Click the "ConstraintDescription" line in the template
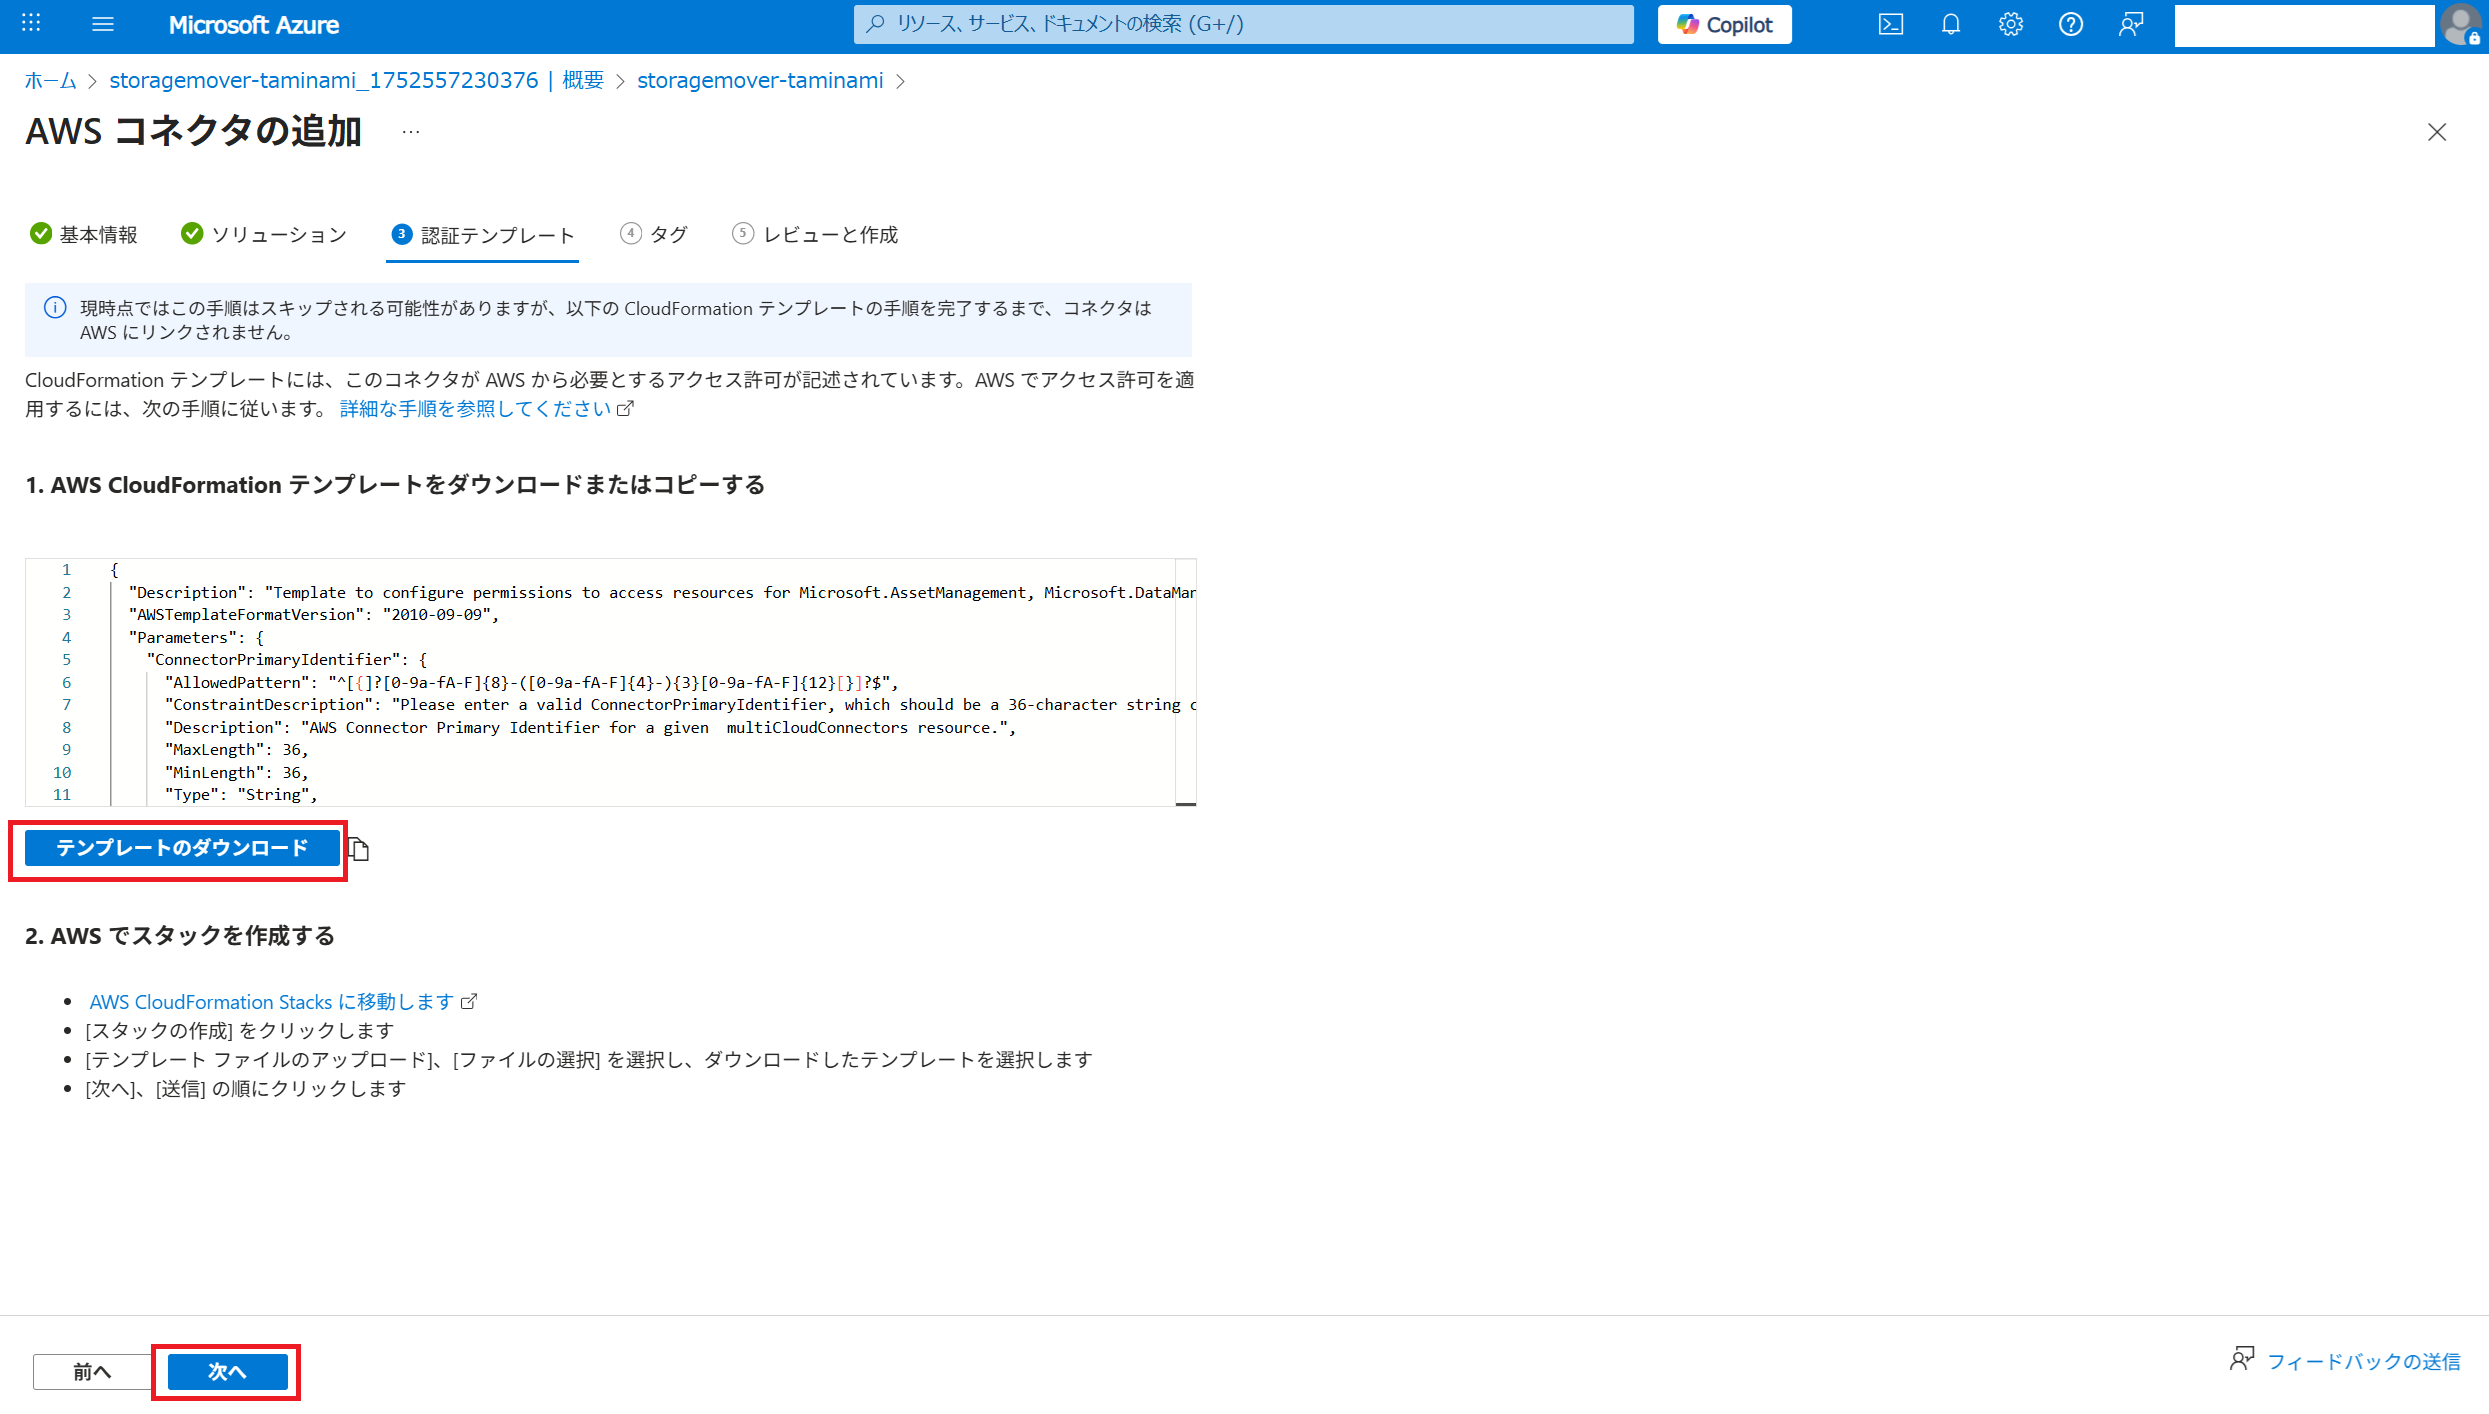Image resolution: width=2489 pixels, height=1414 pixels. click(680, 705)
